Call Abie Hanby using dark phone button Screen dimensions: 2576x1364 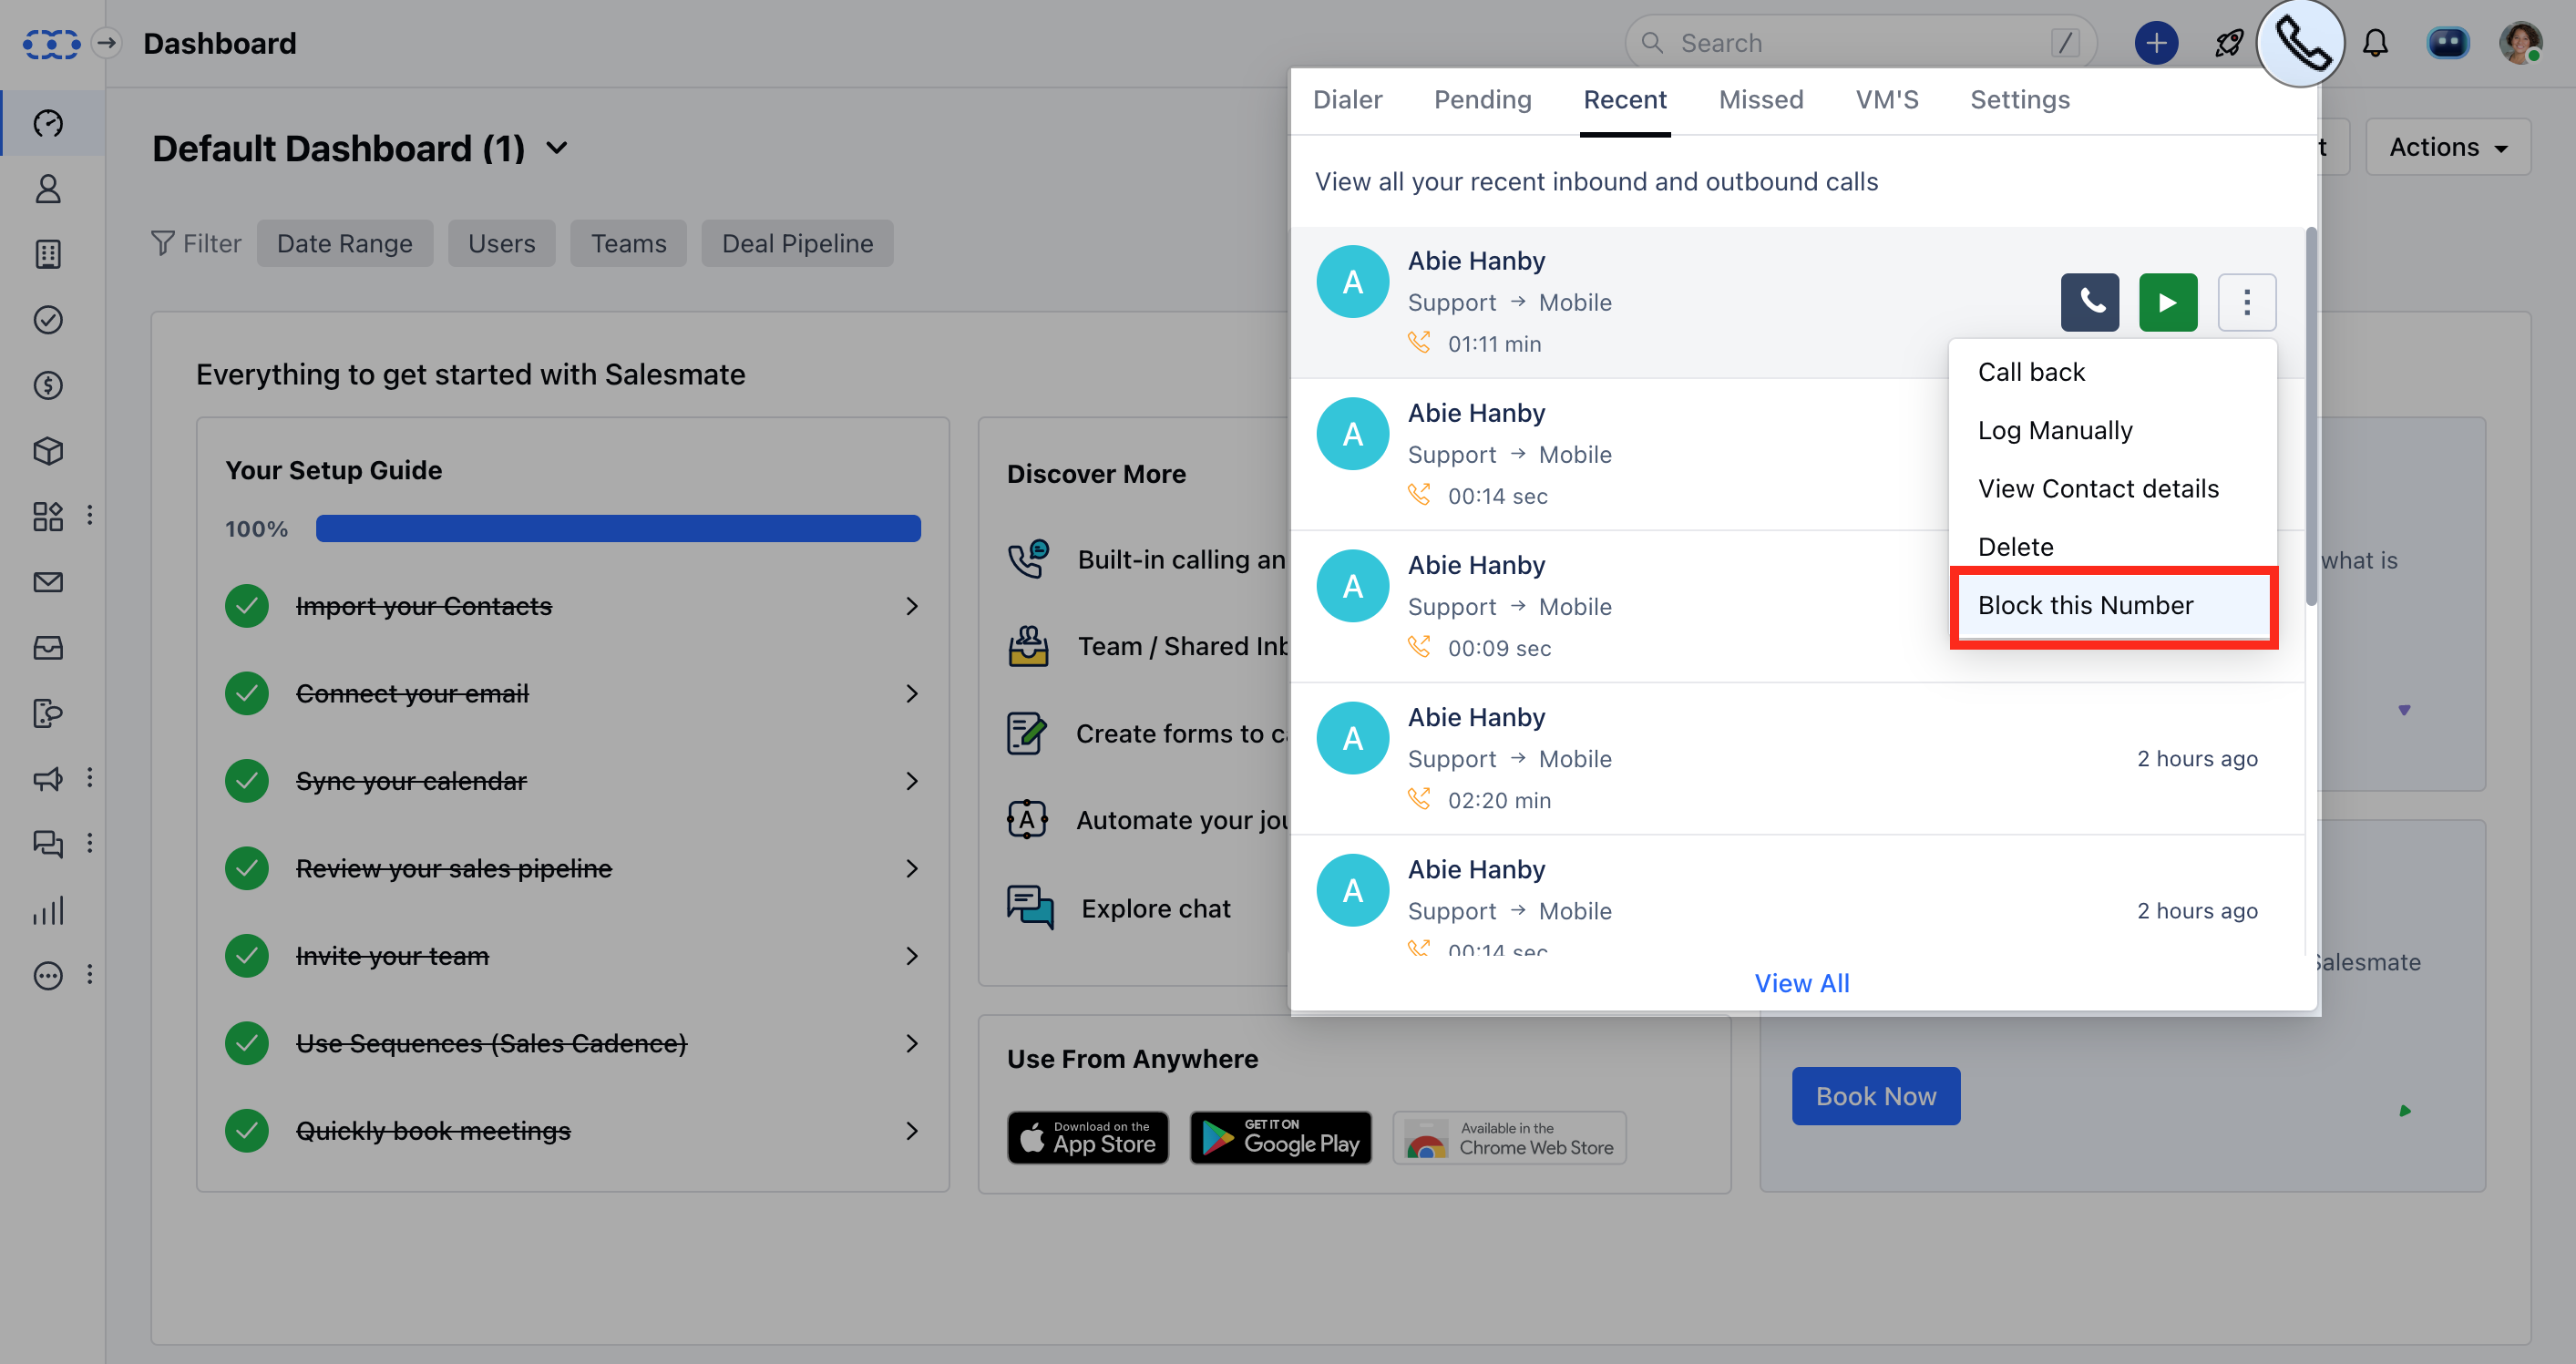[2089, 302]
